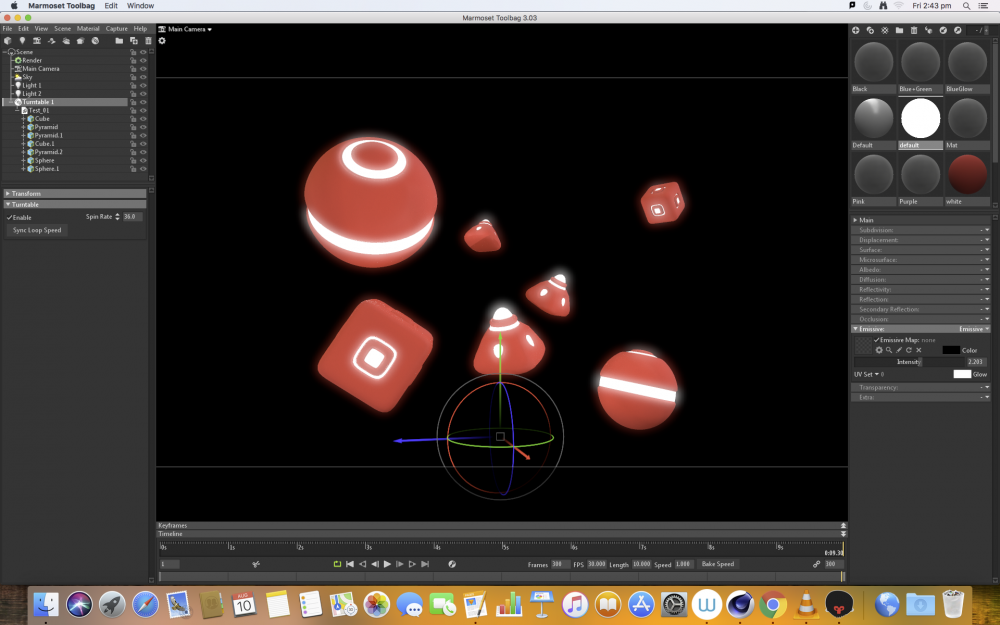Expand the Cube tree node
The image size is (1000, 625).
[23, 119]
